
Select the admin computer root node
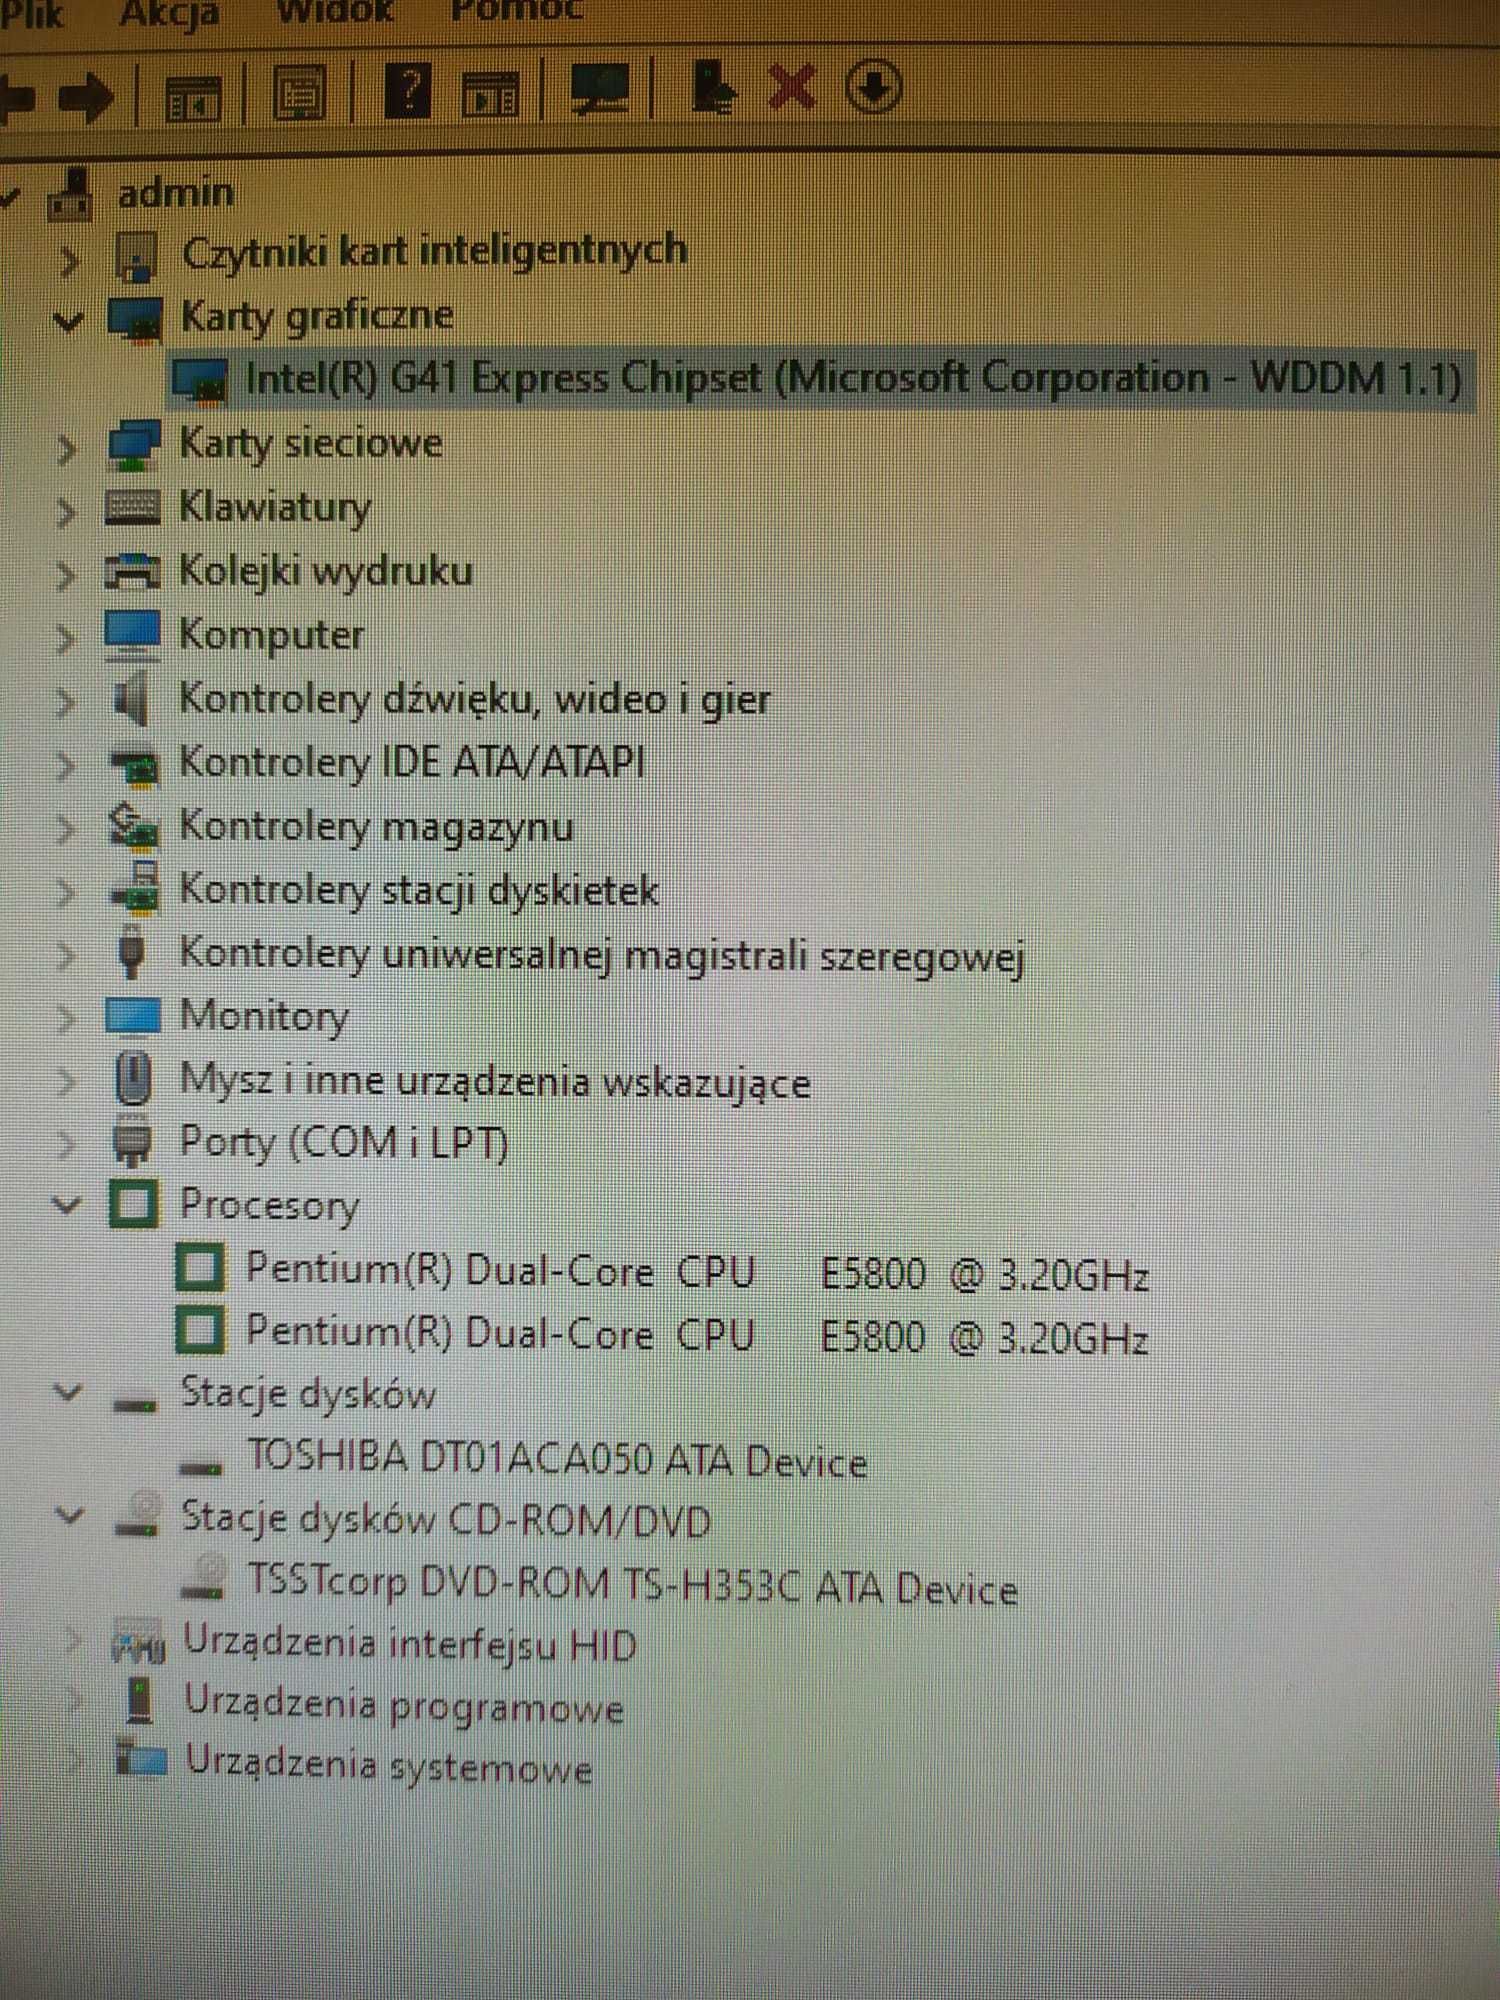[x=176, y=192]
